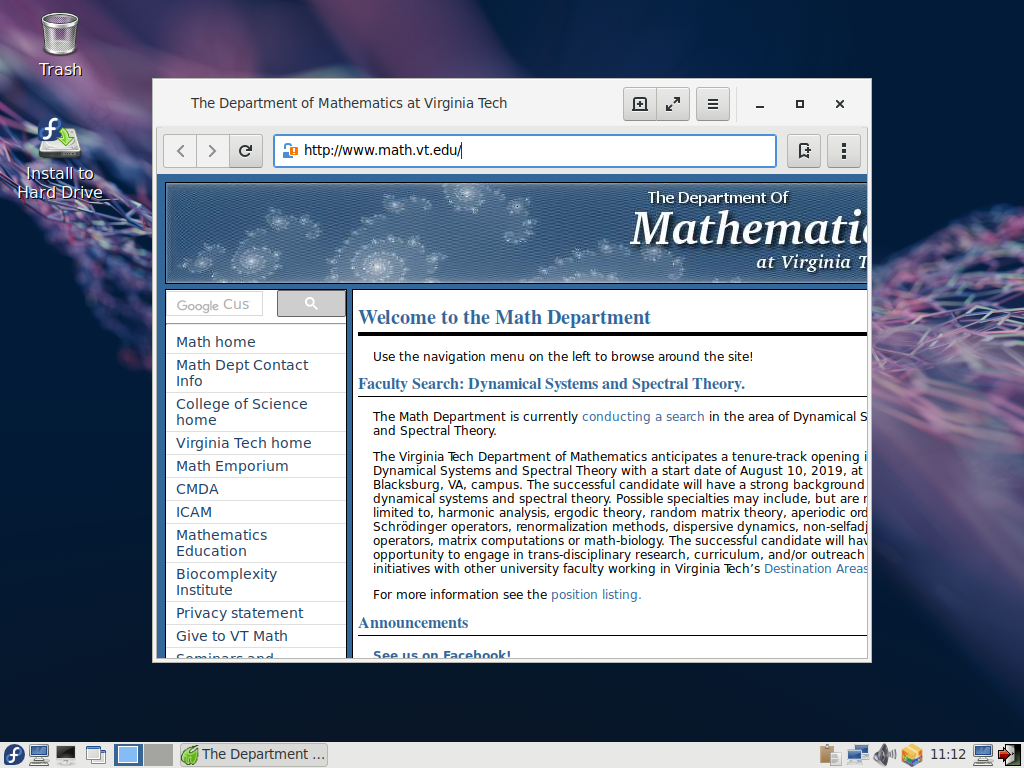The height and width of the screenshot is (768, 1024).
Task: Open the Mathematics Education link
Action: 221,543
